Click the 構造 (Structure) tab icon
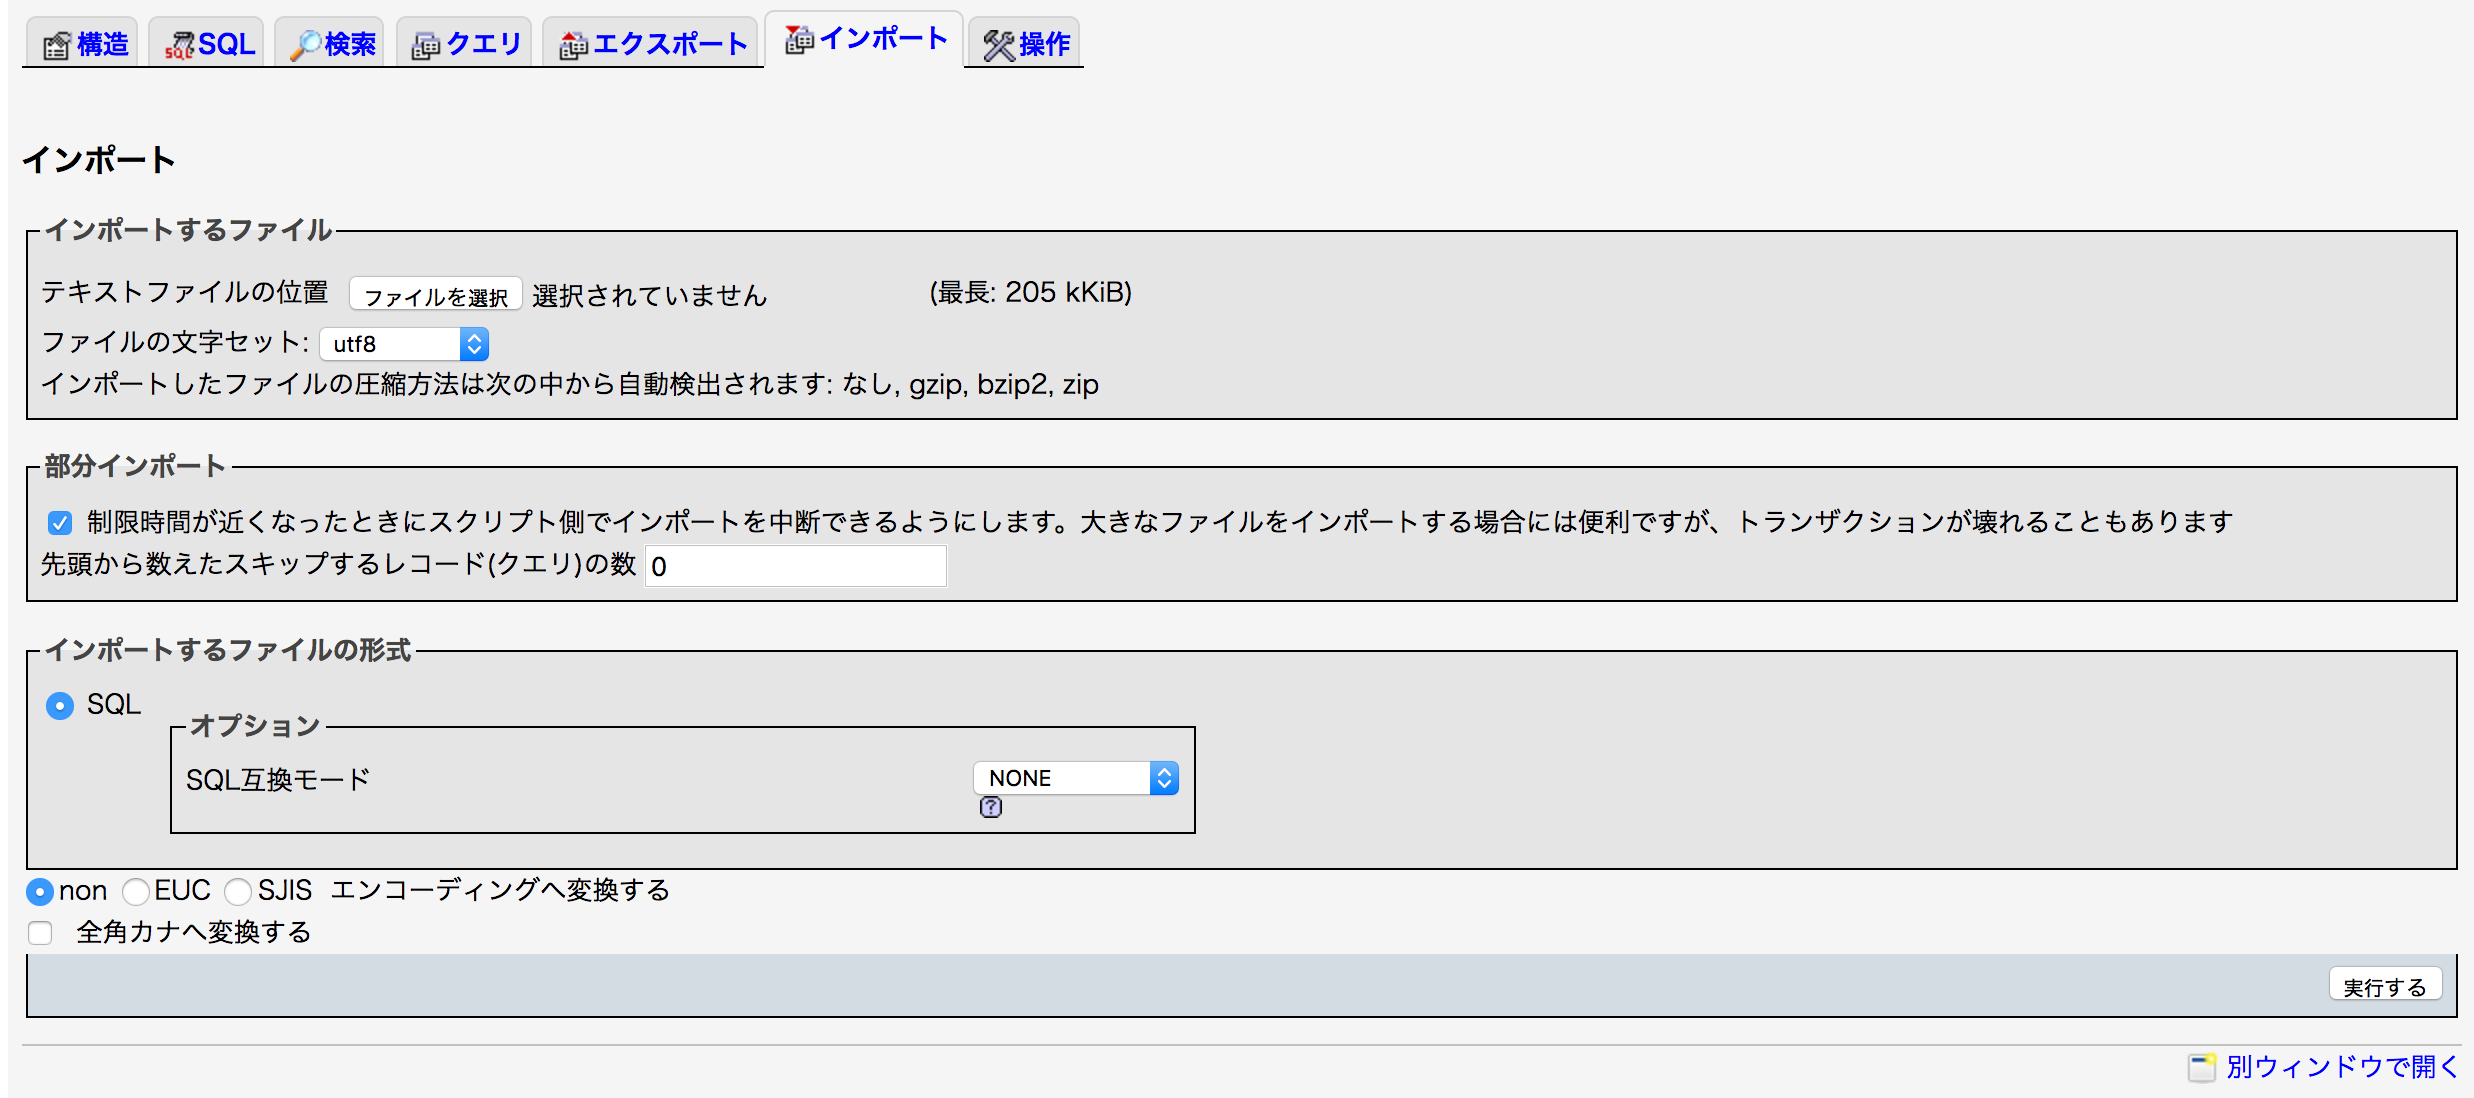 pyautogui.click(x=56, y=45)
